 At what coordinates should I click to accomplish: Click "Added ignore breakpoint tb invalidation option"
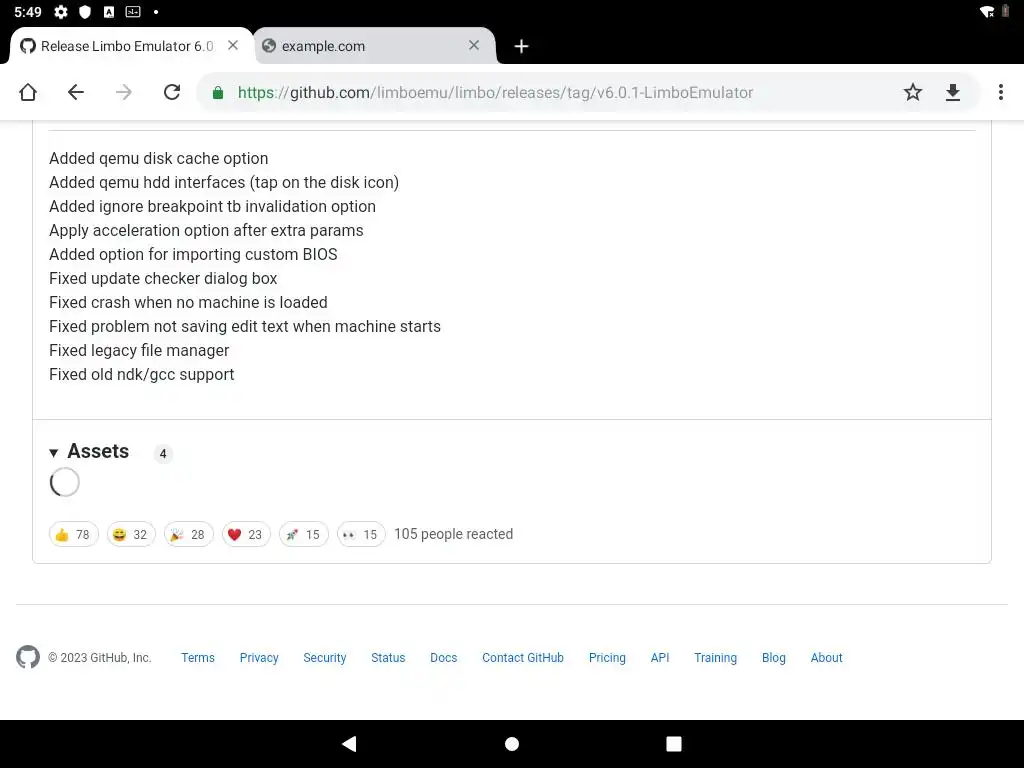tap(212, 206)
